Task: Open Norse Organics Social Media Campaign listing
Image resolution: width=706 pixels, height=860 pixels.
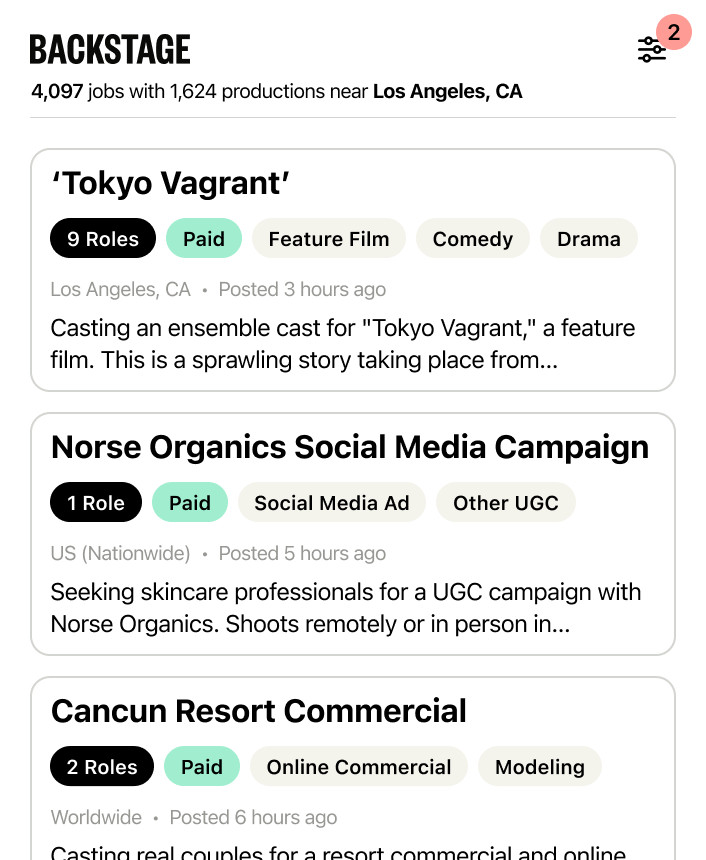Action: (349, 448)
